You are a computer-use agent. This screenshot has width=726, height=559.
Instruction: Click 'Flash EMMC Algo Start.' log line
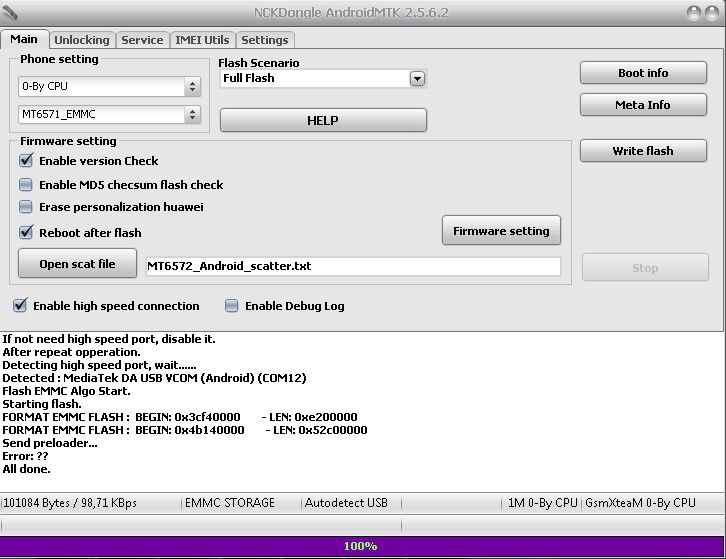pyautogui.click(x=66, y=391)
